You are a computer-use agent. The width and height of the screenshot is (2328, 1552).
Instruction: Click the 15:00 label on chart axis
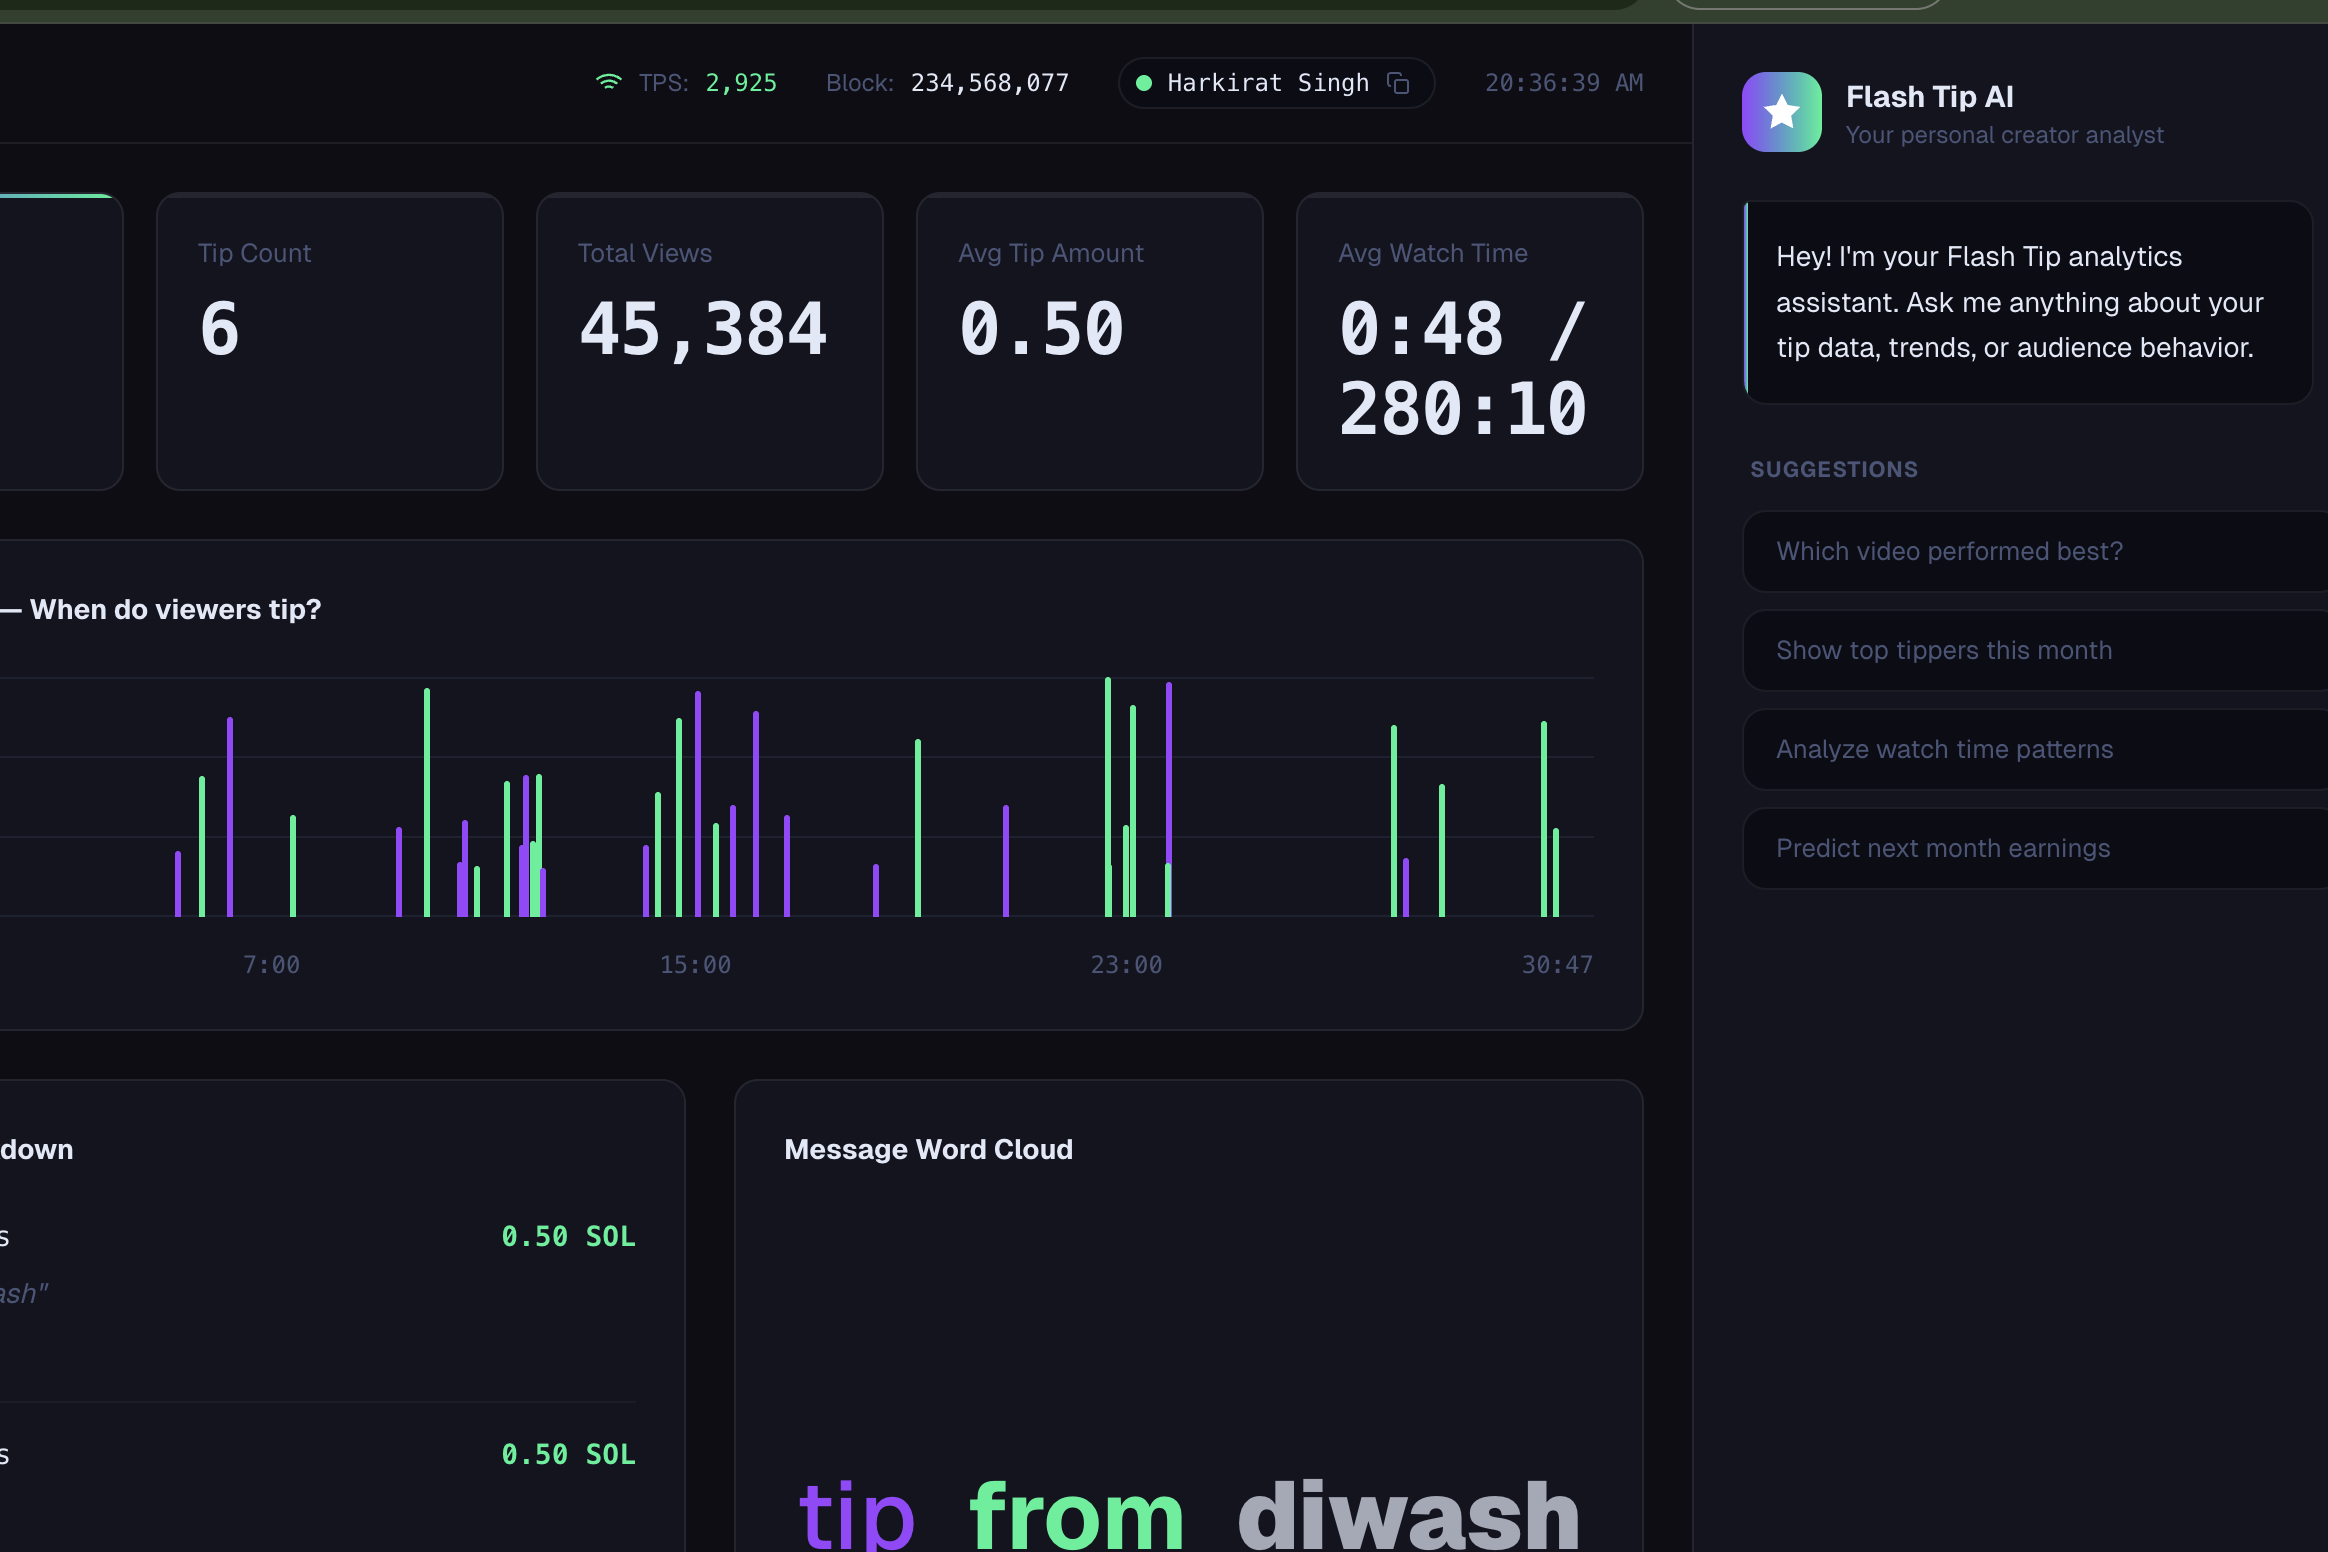click(x=695, y=965)
